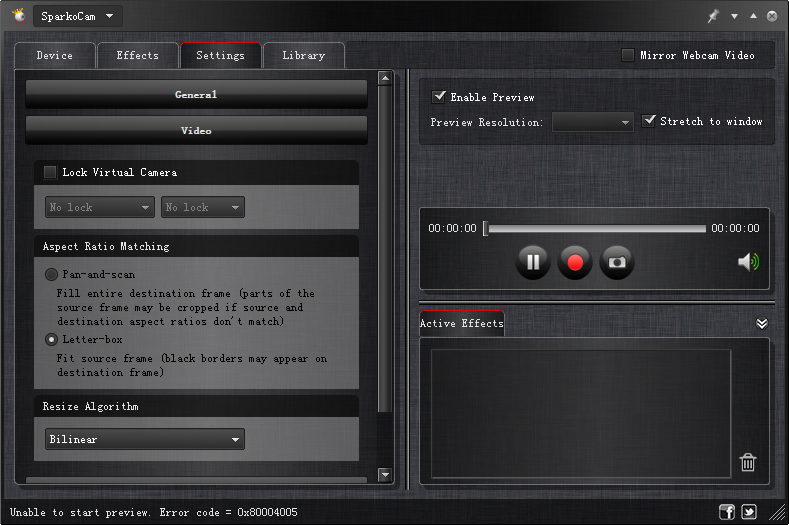Viewport: 789px width, 525px height.
Task: Check the Lock Virtual Camera box
Action: [50, 172]
